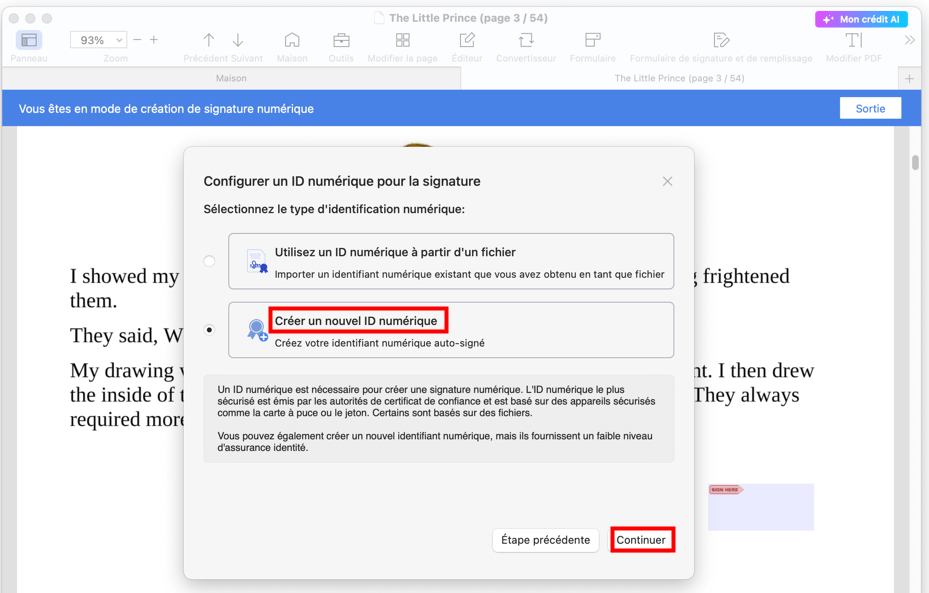Launch the Convertisseur tool
This screenshot has height=593, width=929.
[x=524, y=41]
